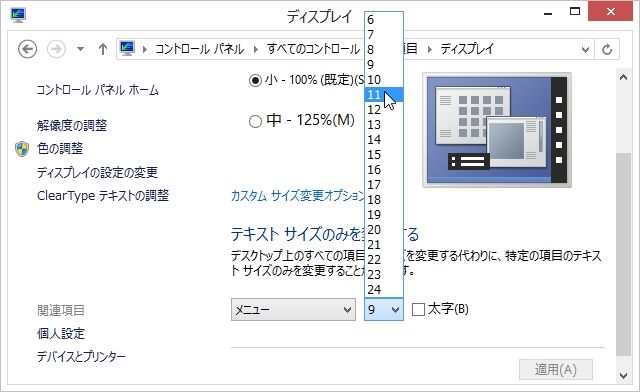
Task: Choose font size 10 in the list
Action: [x=384, y=80]
